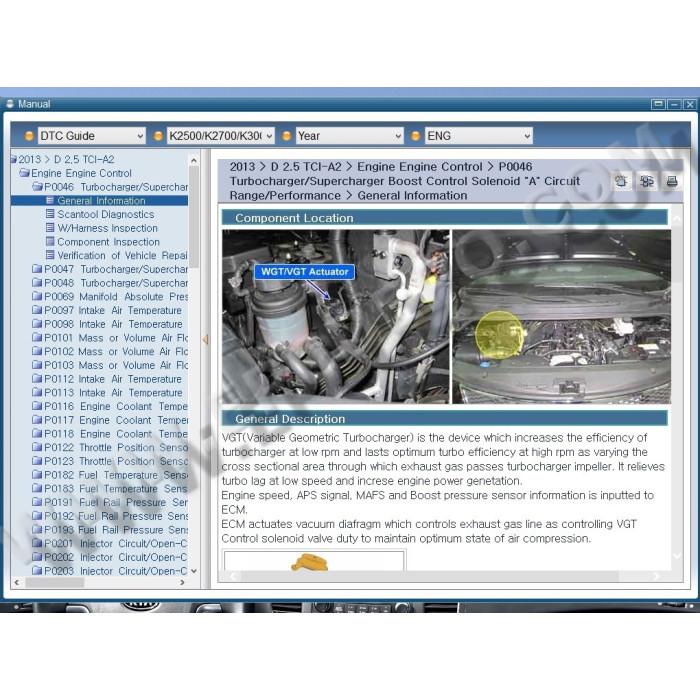Screen dimensions: 700x700
Task: Click the print icon in content header
Action: [x=672, y=181]
